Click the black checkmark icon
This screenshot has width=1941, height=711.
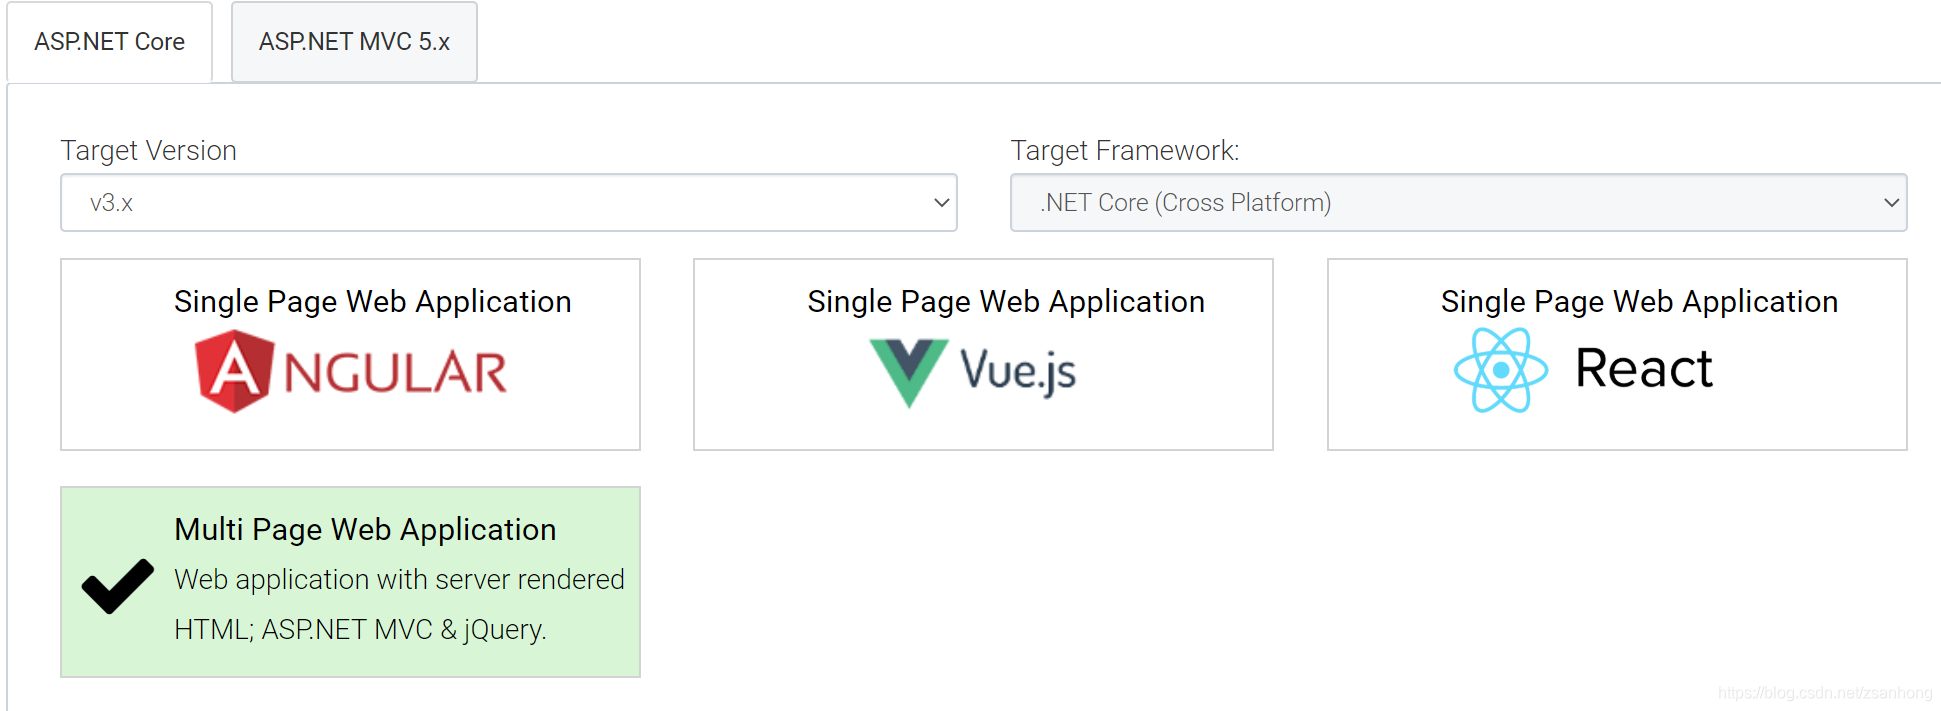(x=118, y=586)
